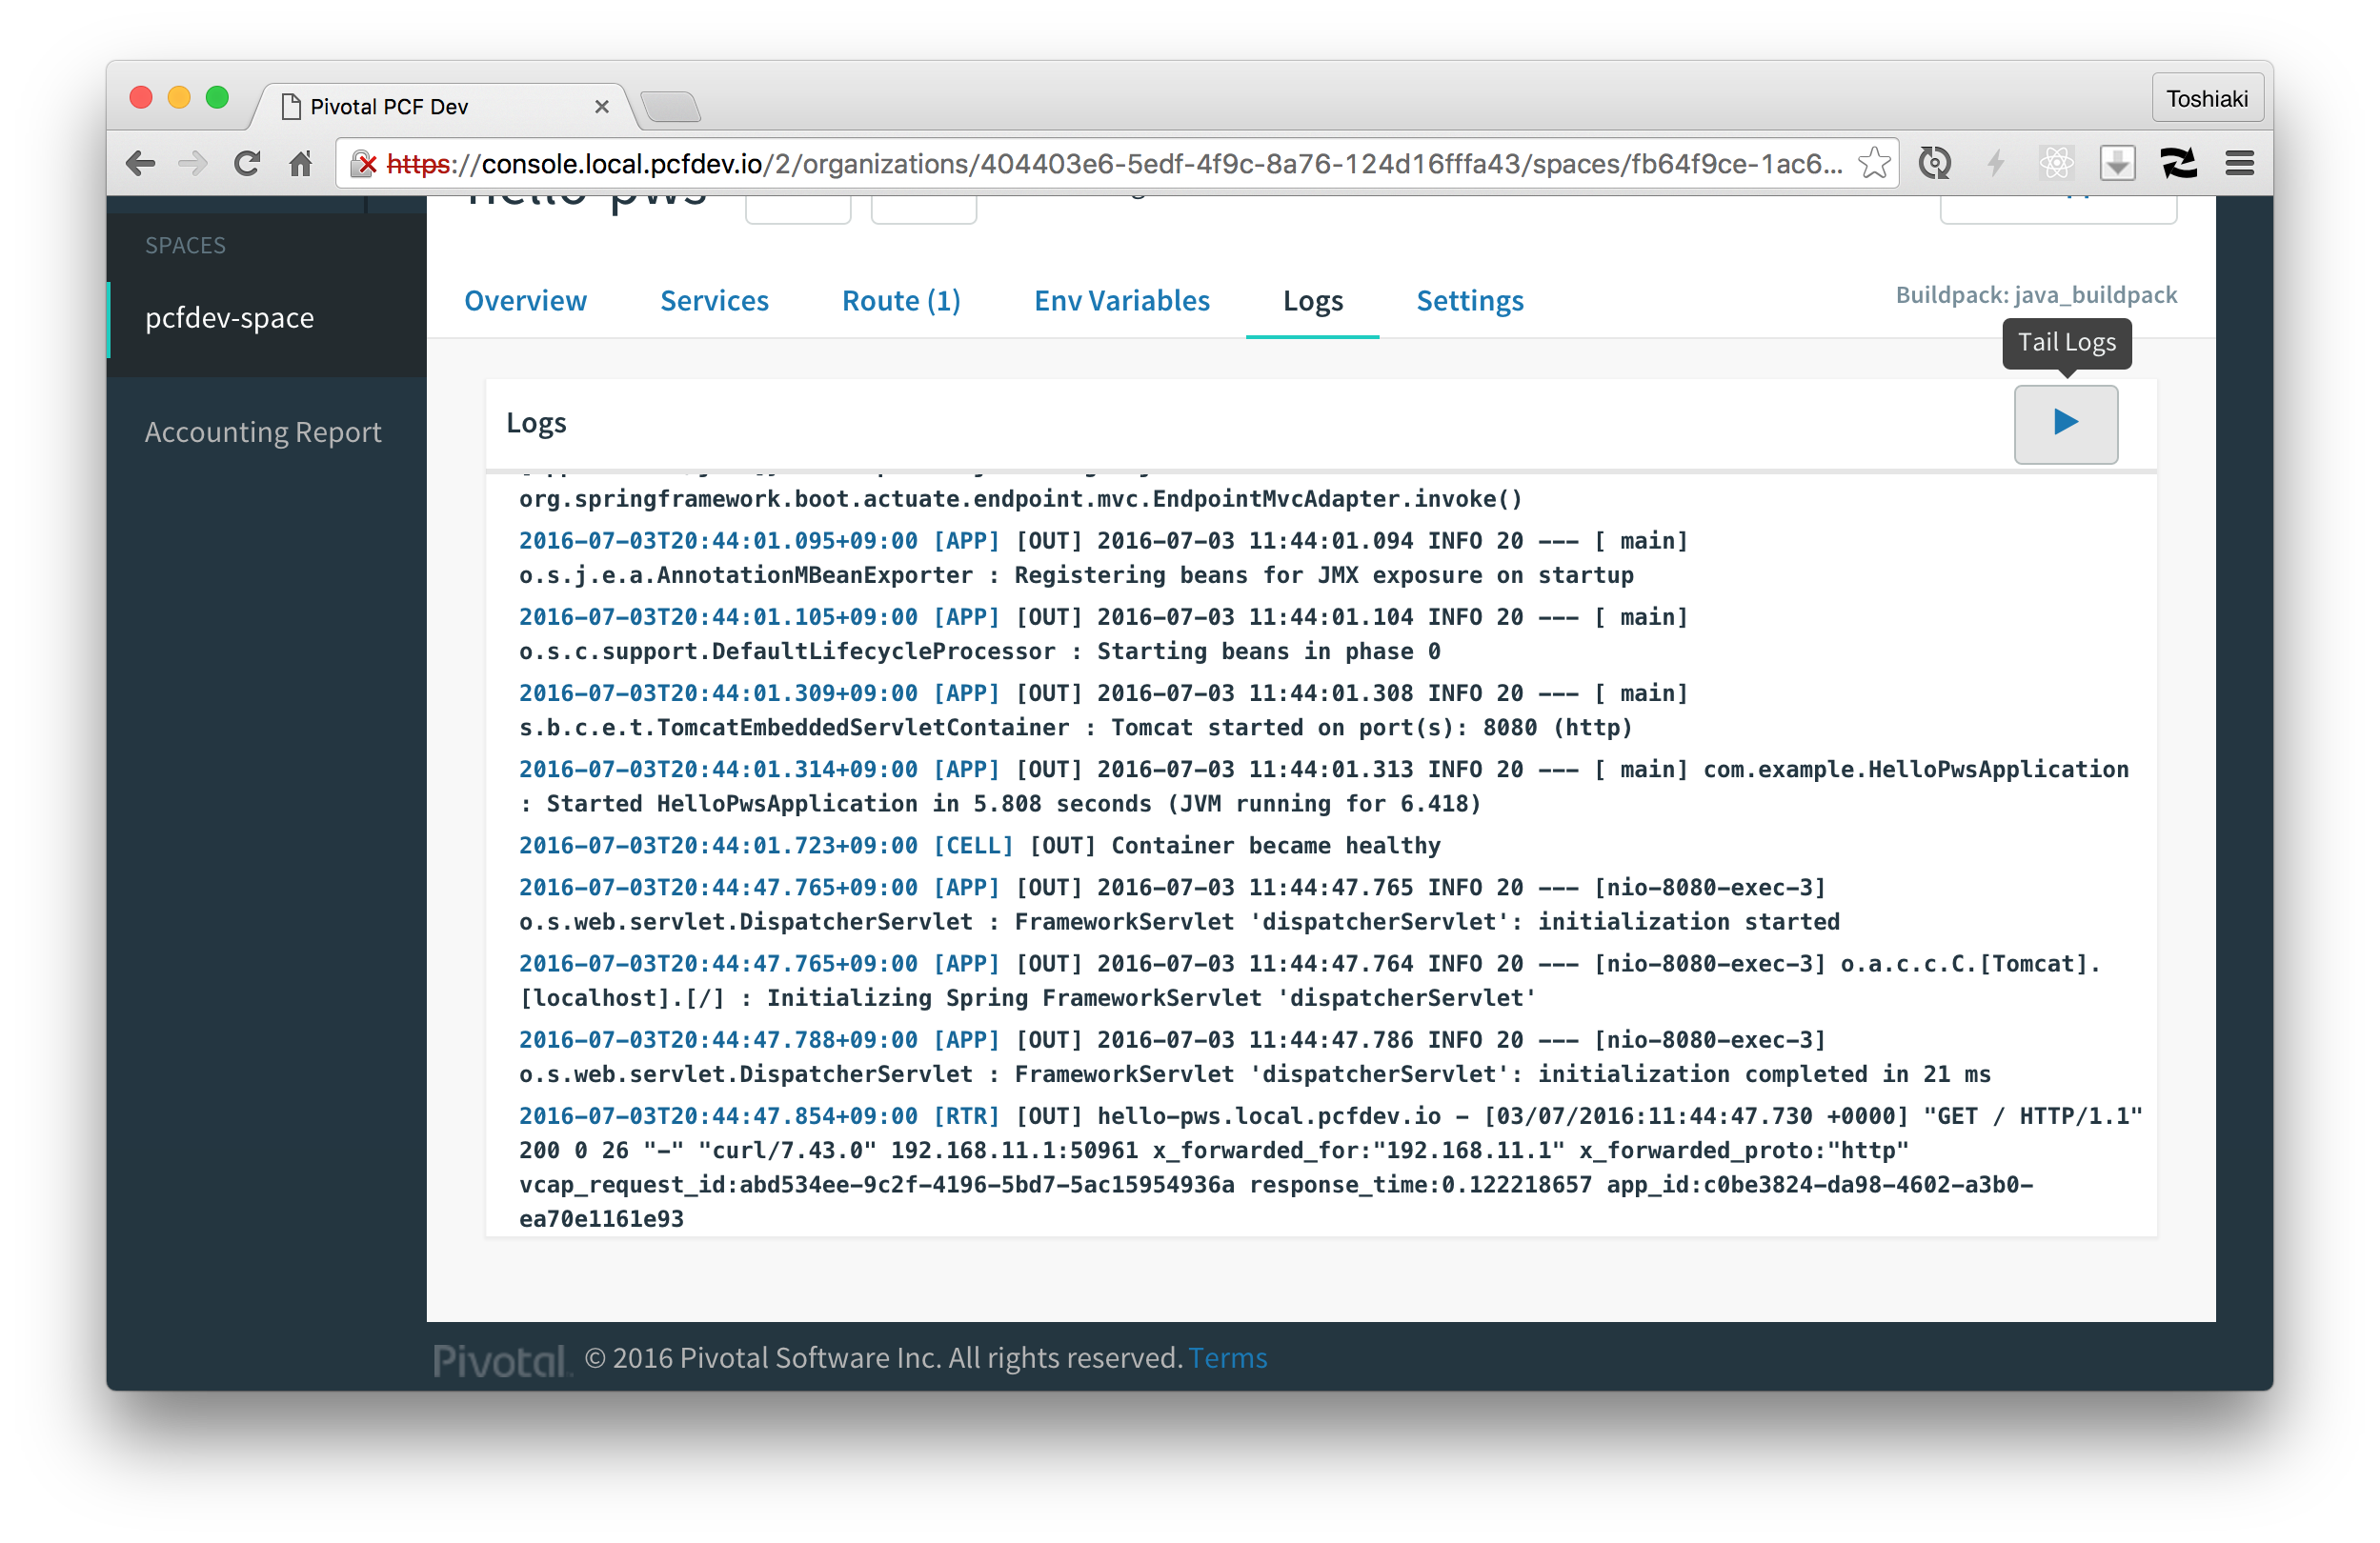This screenshot has width=2380, height=1543.
Task: Click the Terms link in footer
Action: [x=1227, y=1358]
